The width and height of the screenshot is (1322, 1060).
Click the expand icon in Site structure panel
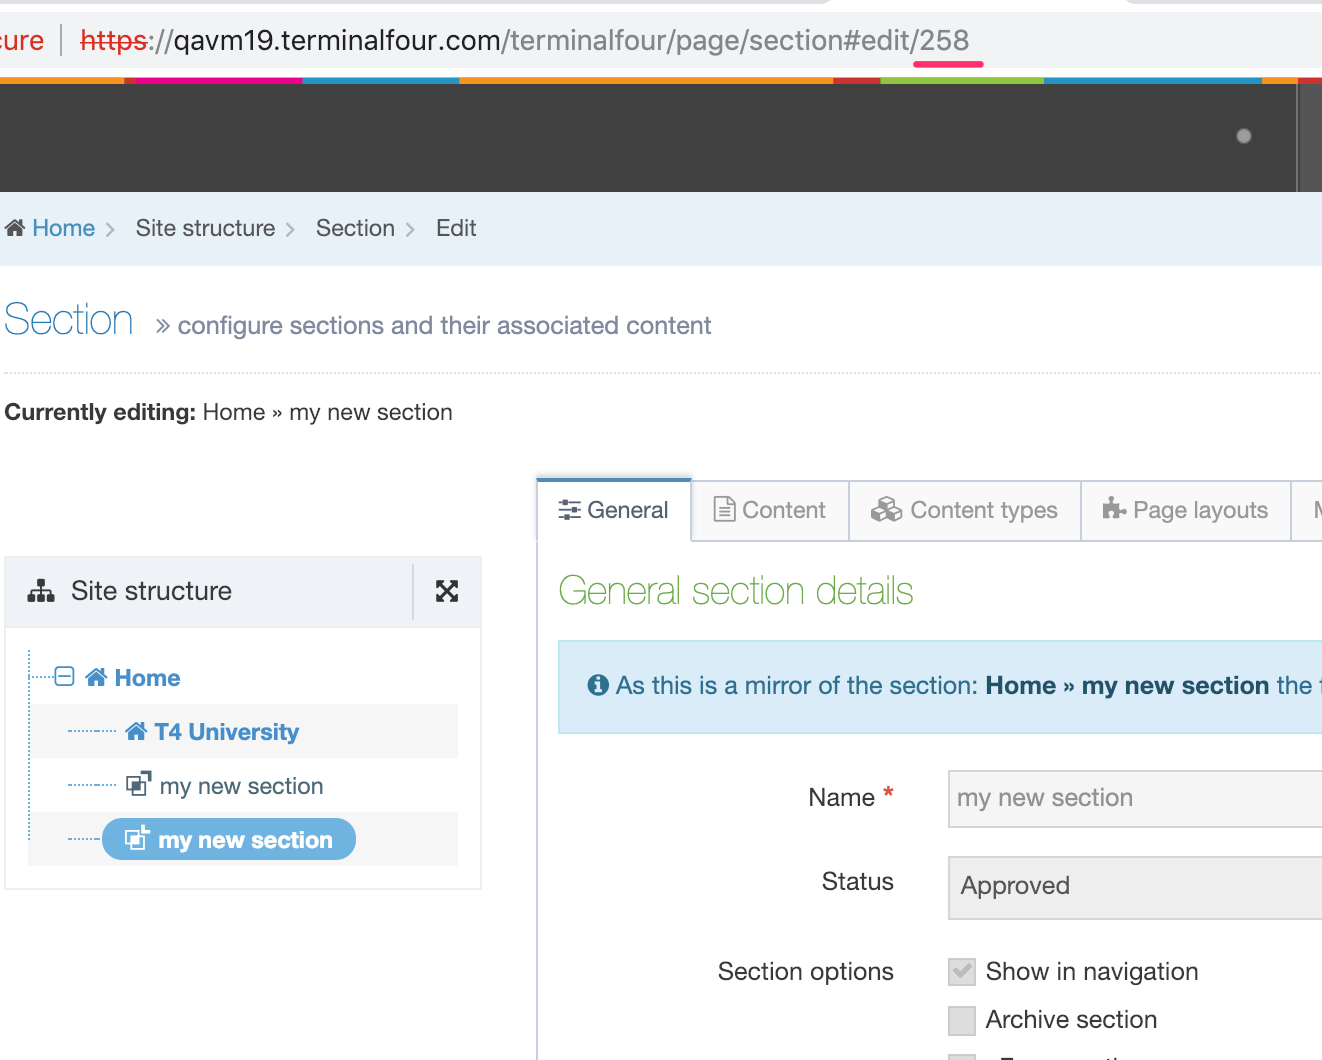click(447, 591)
